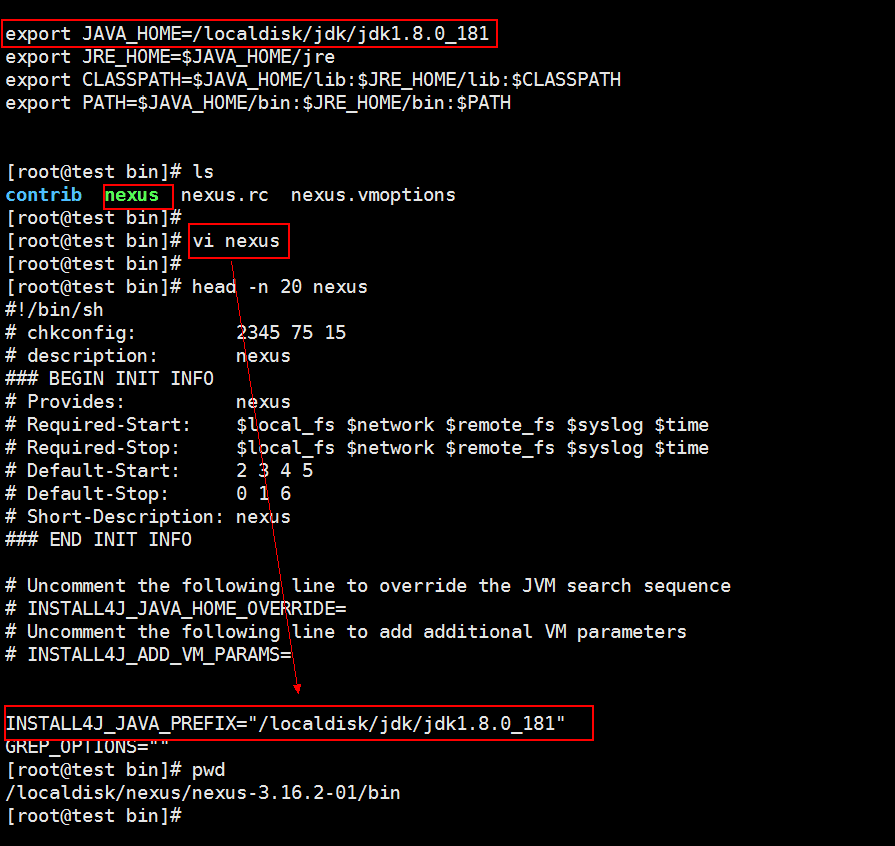
Task: Click the INSTALL4J_JAVA_HOME_OVERRIDE comment line
Action: 176,609
